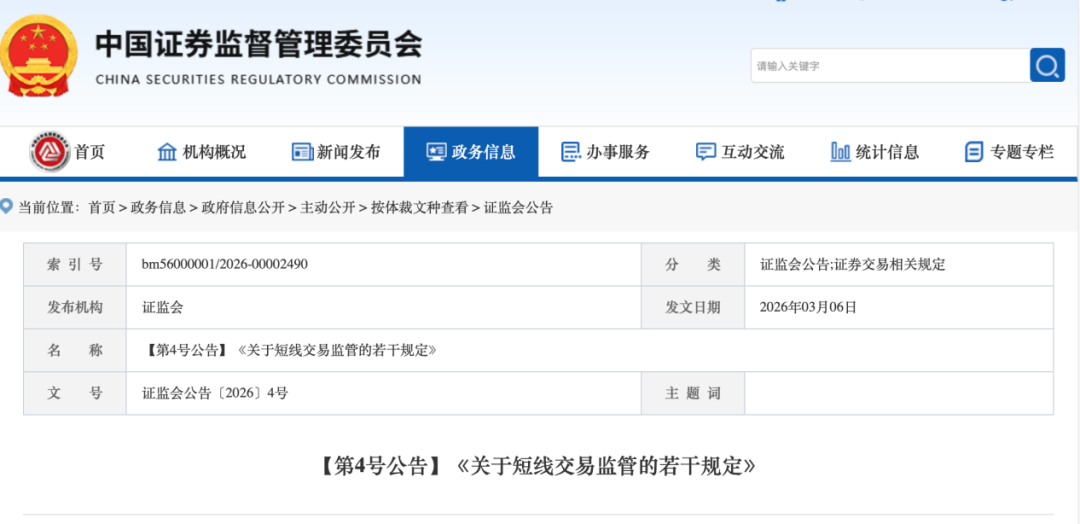
Task: Click the 名称 row announcement title text
Action: (289, 350)
